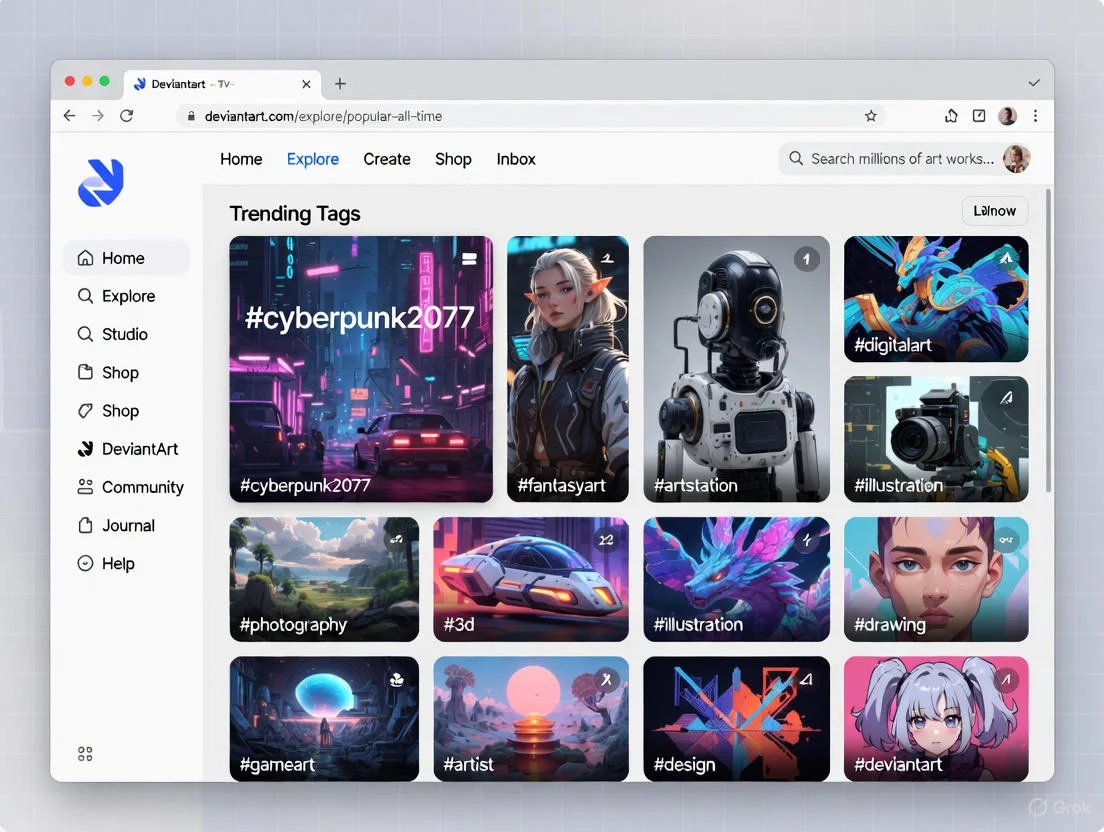The width and height of the screenshot is (1104, 832).
Task: Switch to the Explore top navigation tab
Action: click(312, 159)
